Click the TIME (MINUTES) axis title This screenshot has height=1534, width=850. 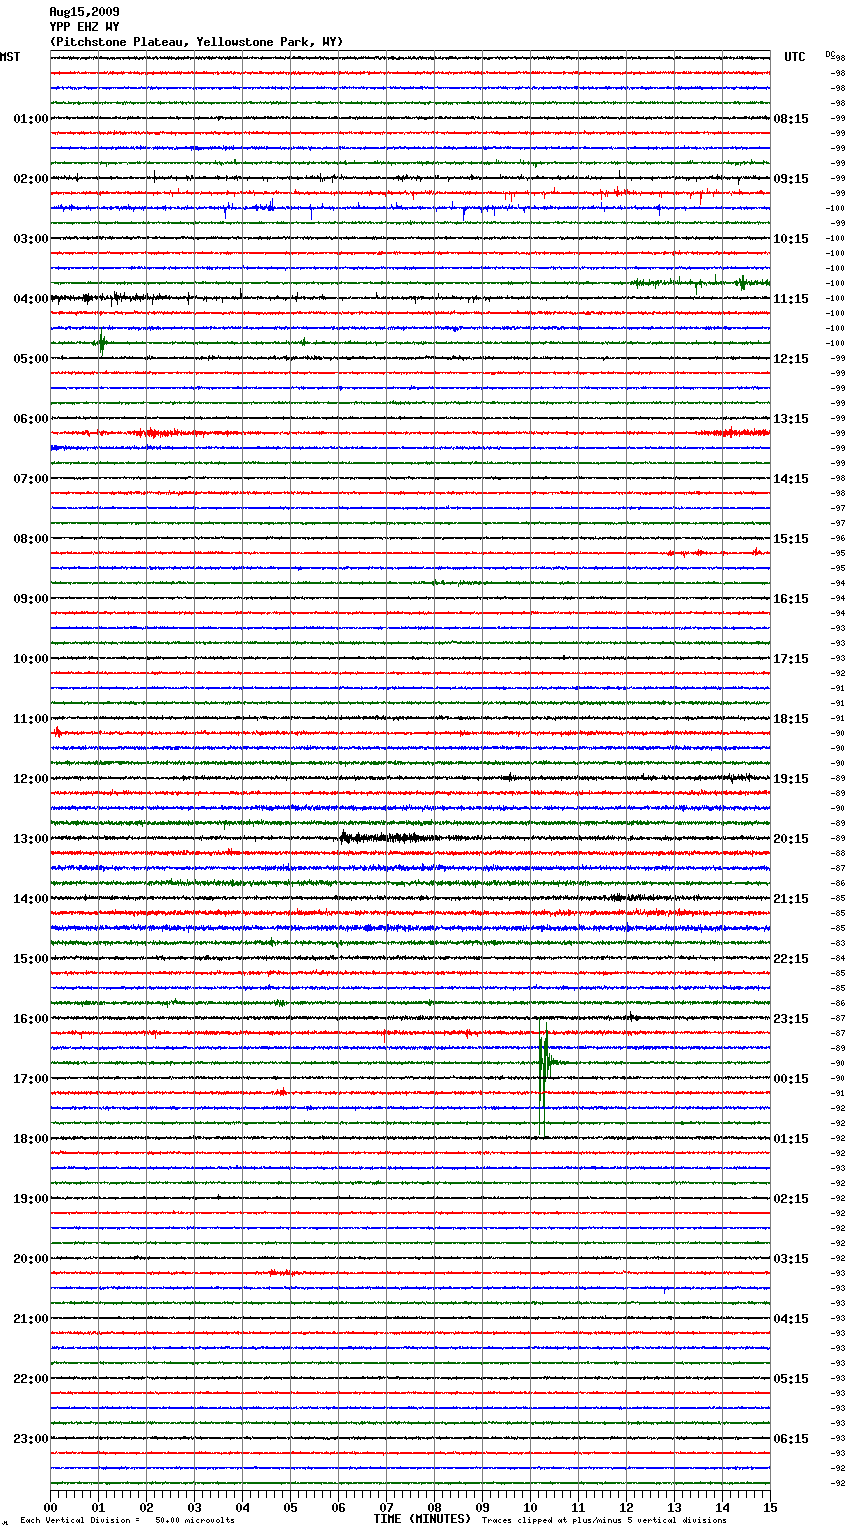422,1519
